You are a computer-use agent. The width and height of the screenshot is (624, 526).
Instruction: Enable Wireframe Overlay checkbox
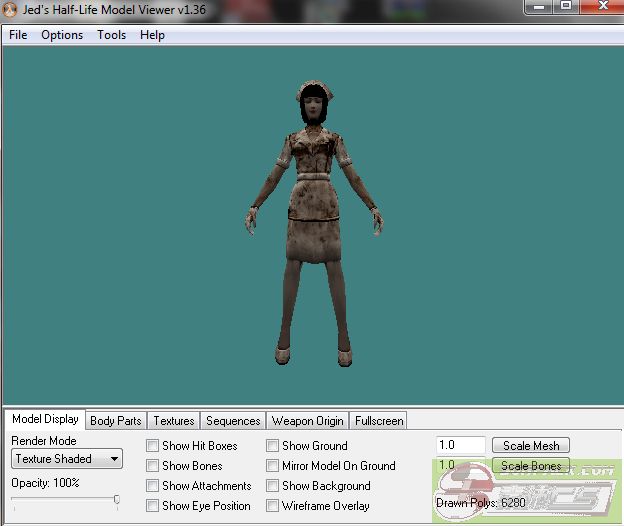tap(273, 506)
